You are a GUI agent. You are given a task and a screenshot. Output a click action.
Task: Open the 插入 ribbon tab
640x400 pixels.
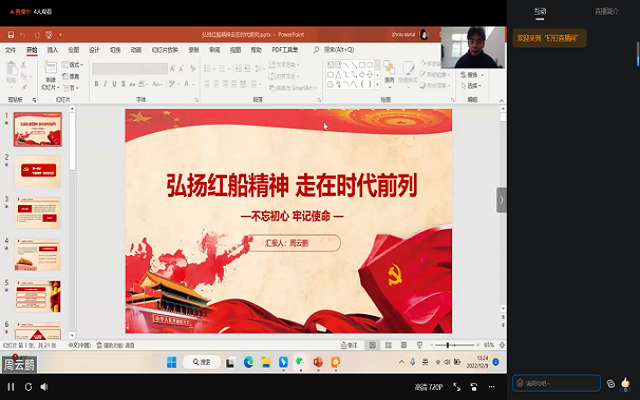(x=52, y=50)
